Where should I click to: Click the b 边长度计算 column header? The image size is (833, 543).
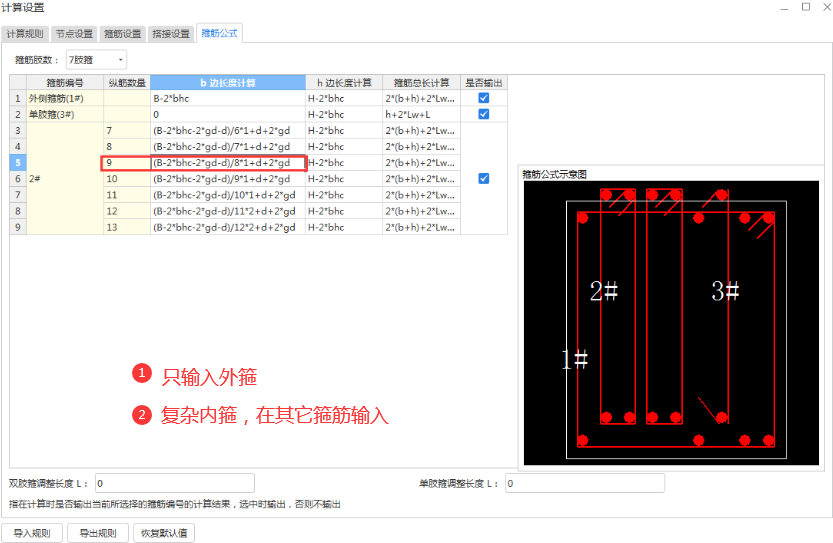(228, 82)
